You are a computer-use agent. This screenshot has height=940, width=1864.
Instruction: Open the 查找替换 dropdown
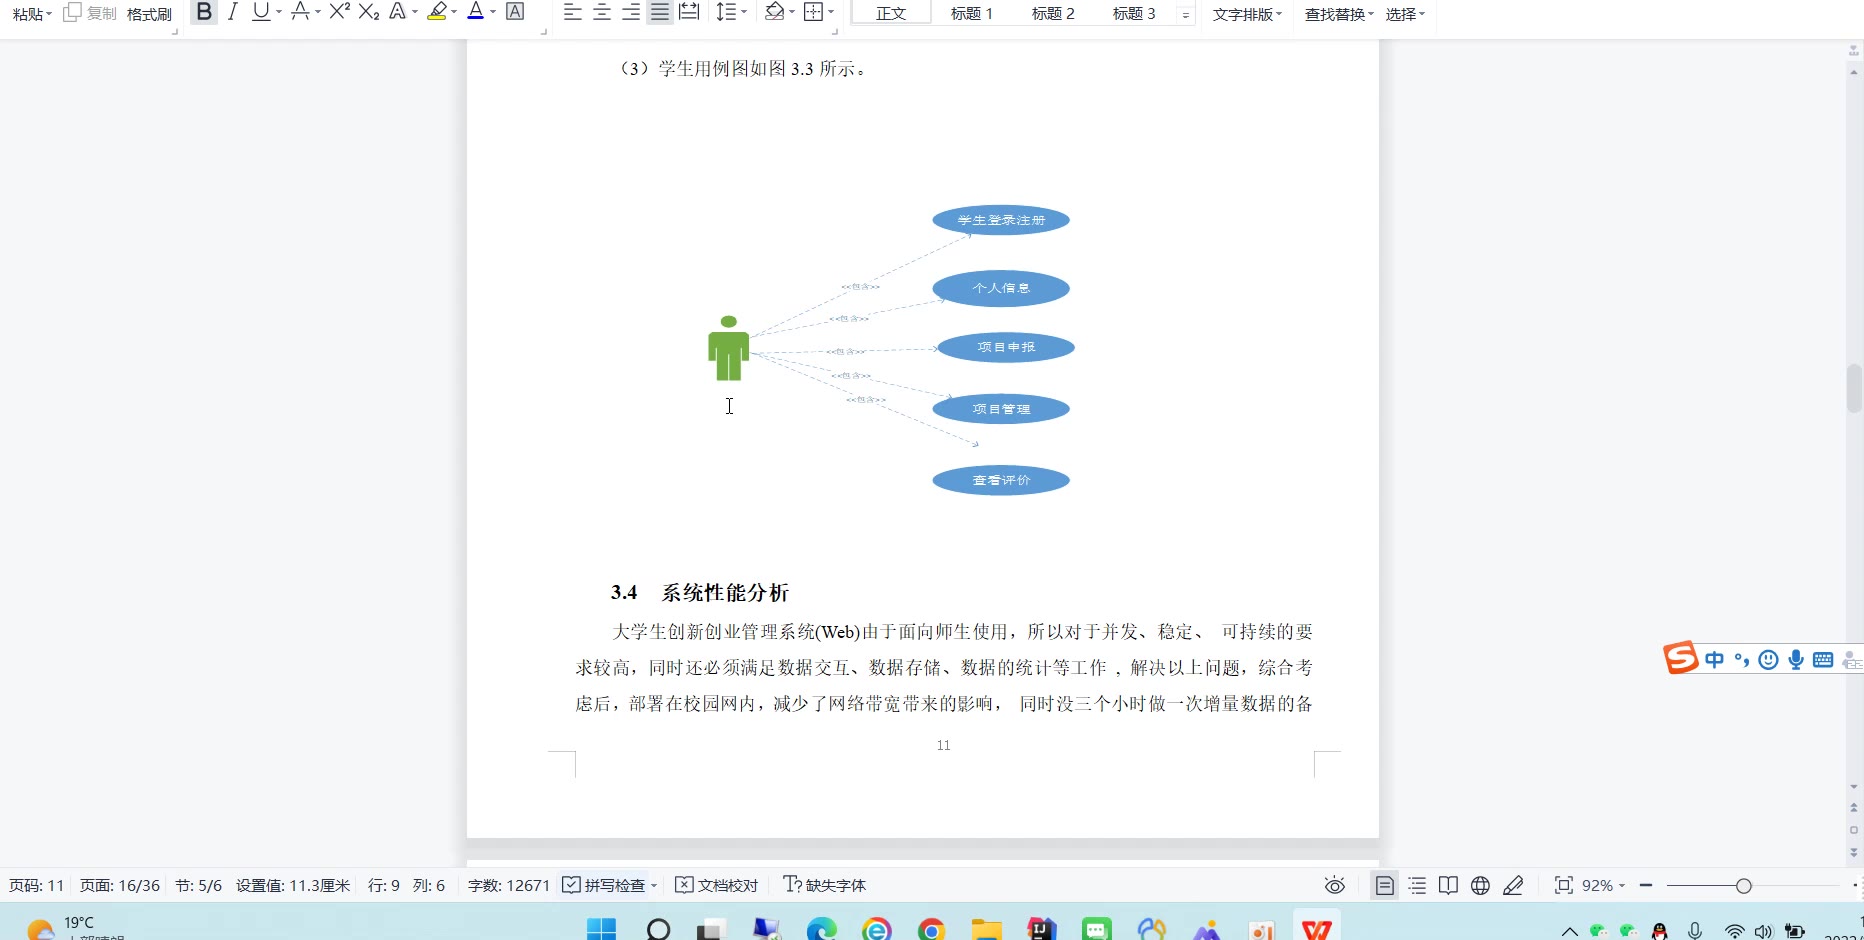1339,14
